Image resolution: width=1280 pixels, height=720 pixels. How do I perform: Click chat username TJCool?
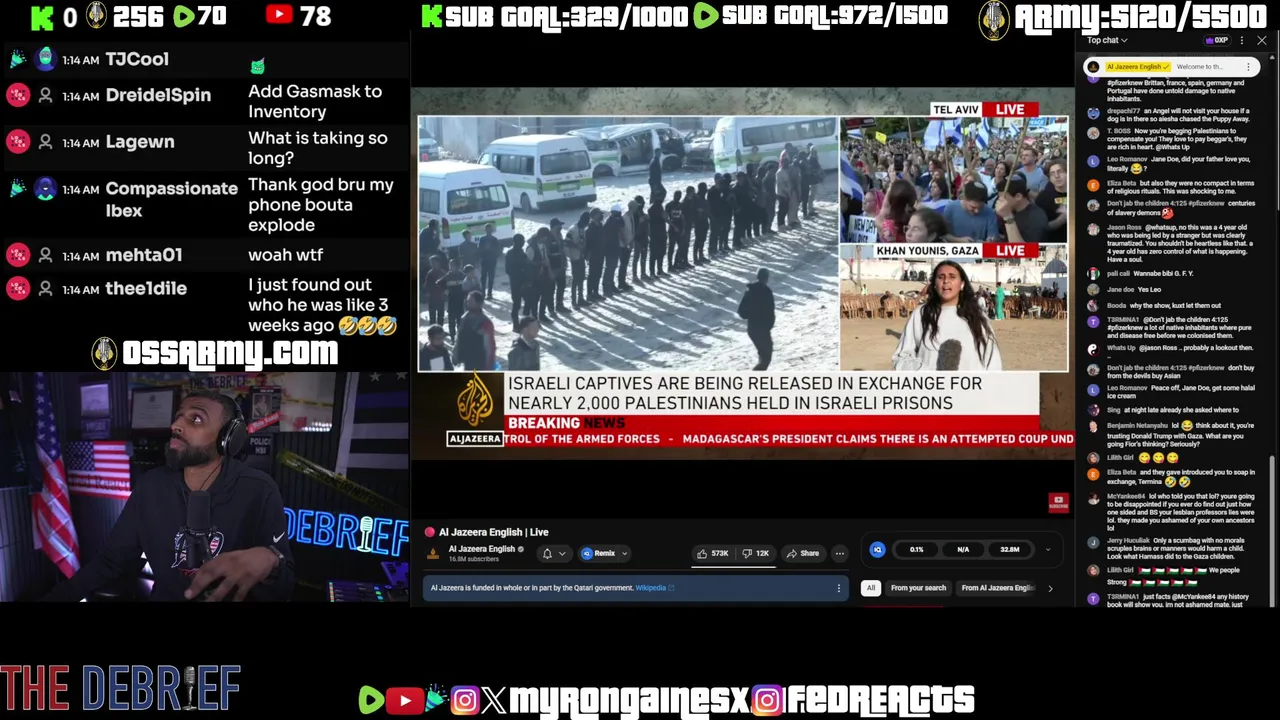[137, 59]
